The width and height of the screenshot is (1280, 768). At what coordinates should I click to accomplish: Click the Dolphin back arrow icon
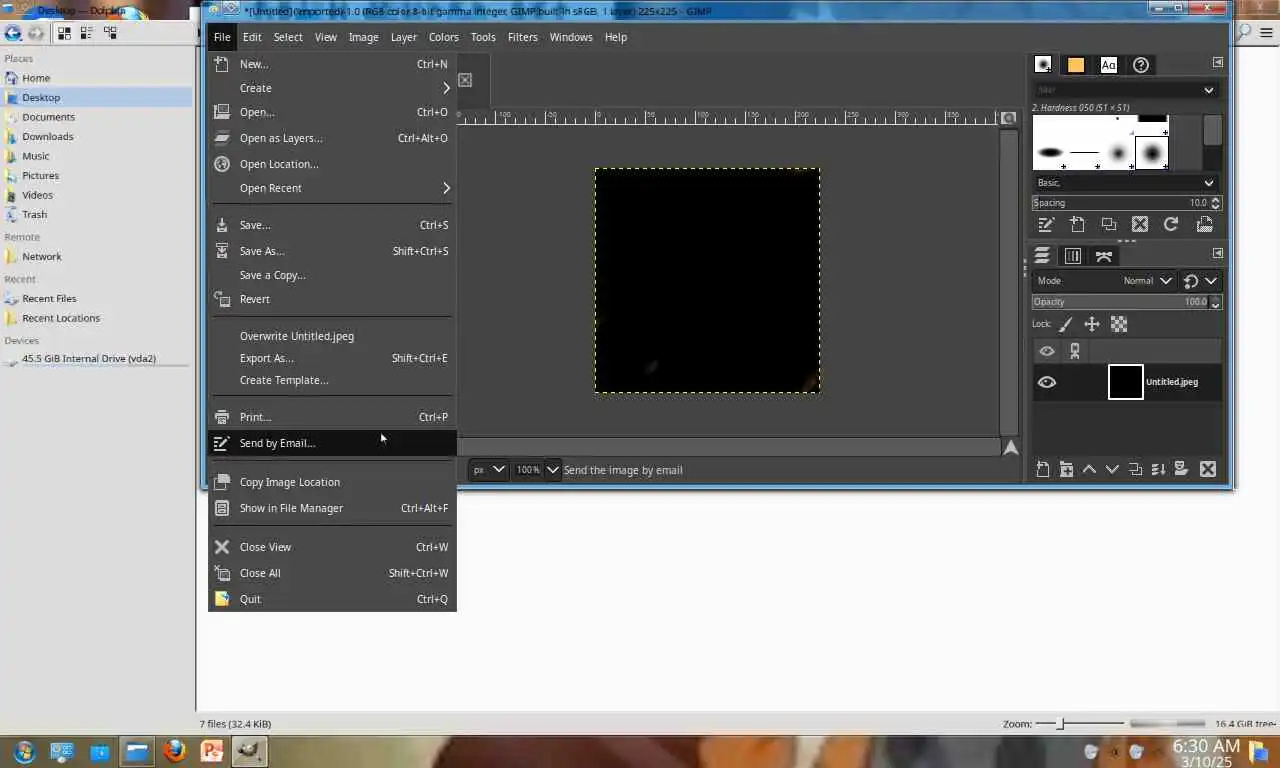pyautogui.click(x=12, y=33)
